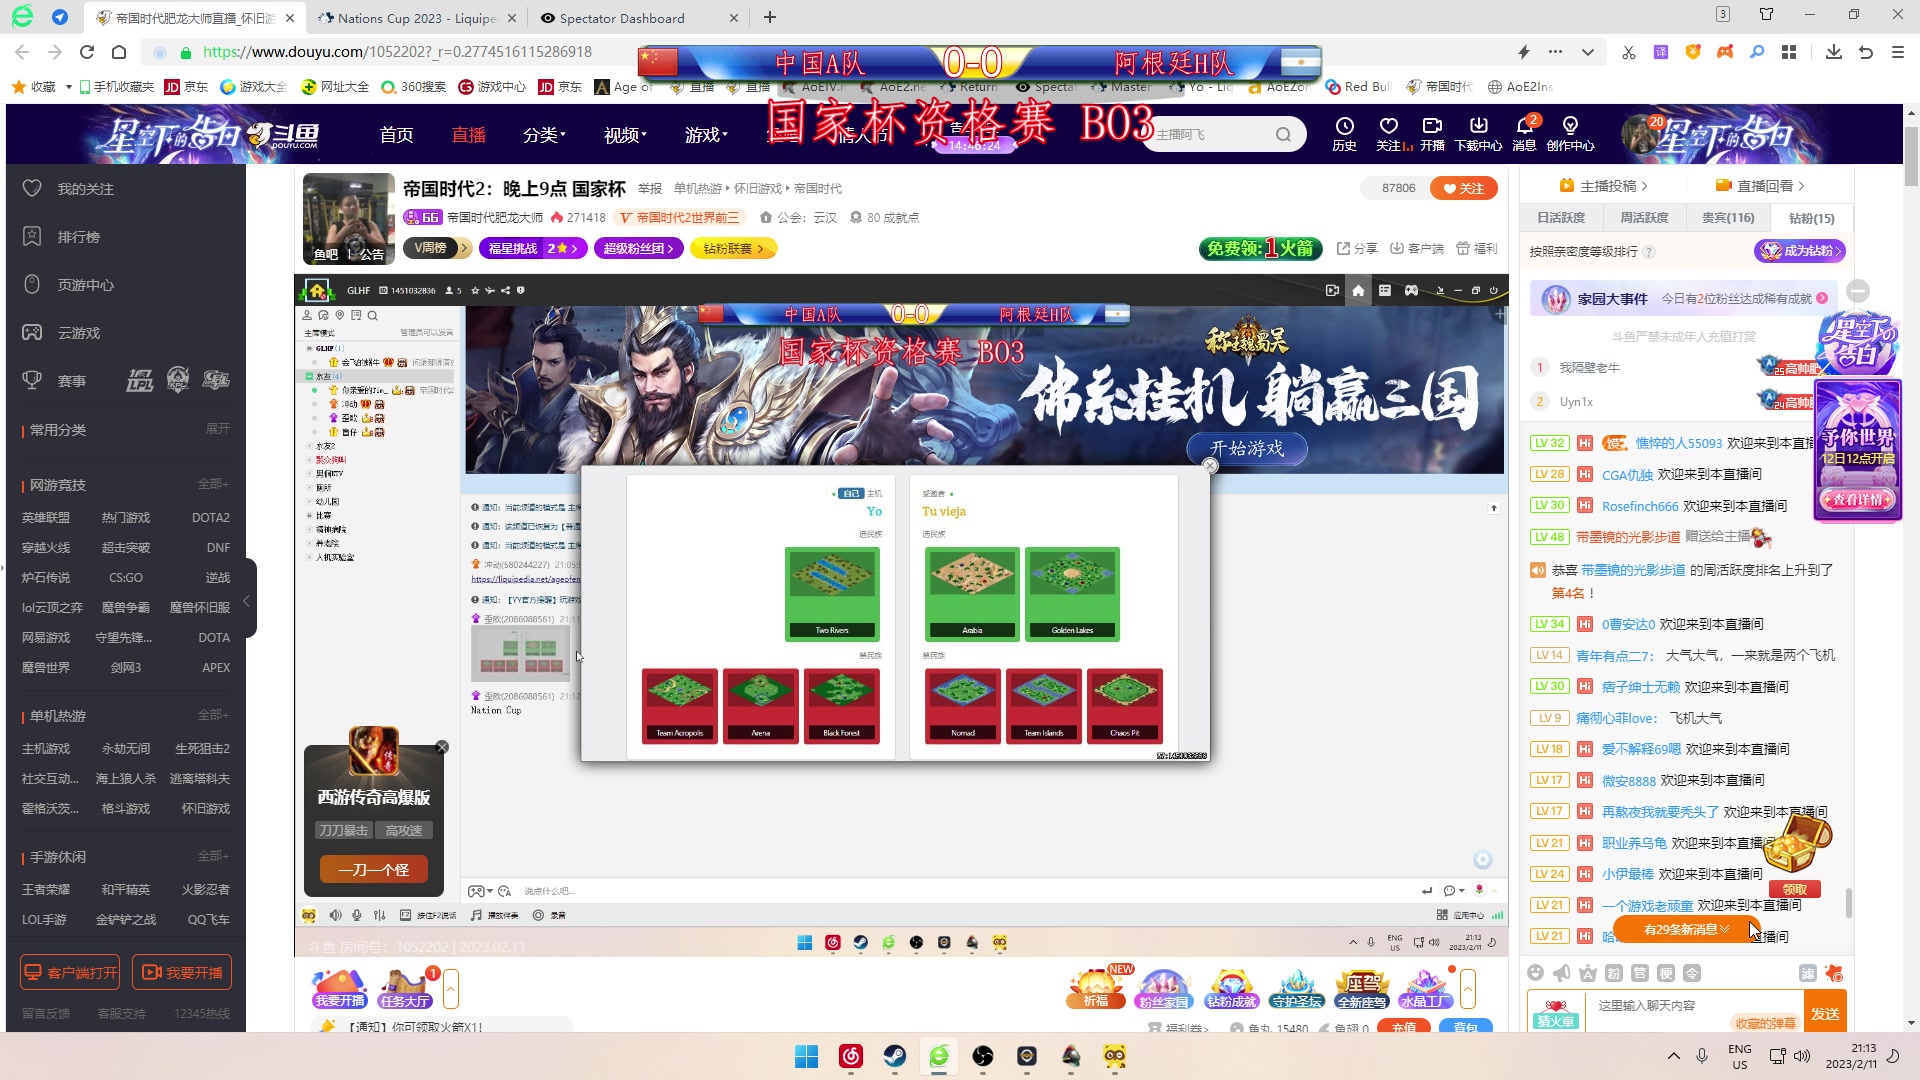This screenshot has width=1920, height=1080.
Task: Open the Windows Start menu
Action: (806, 1056)
